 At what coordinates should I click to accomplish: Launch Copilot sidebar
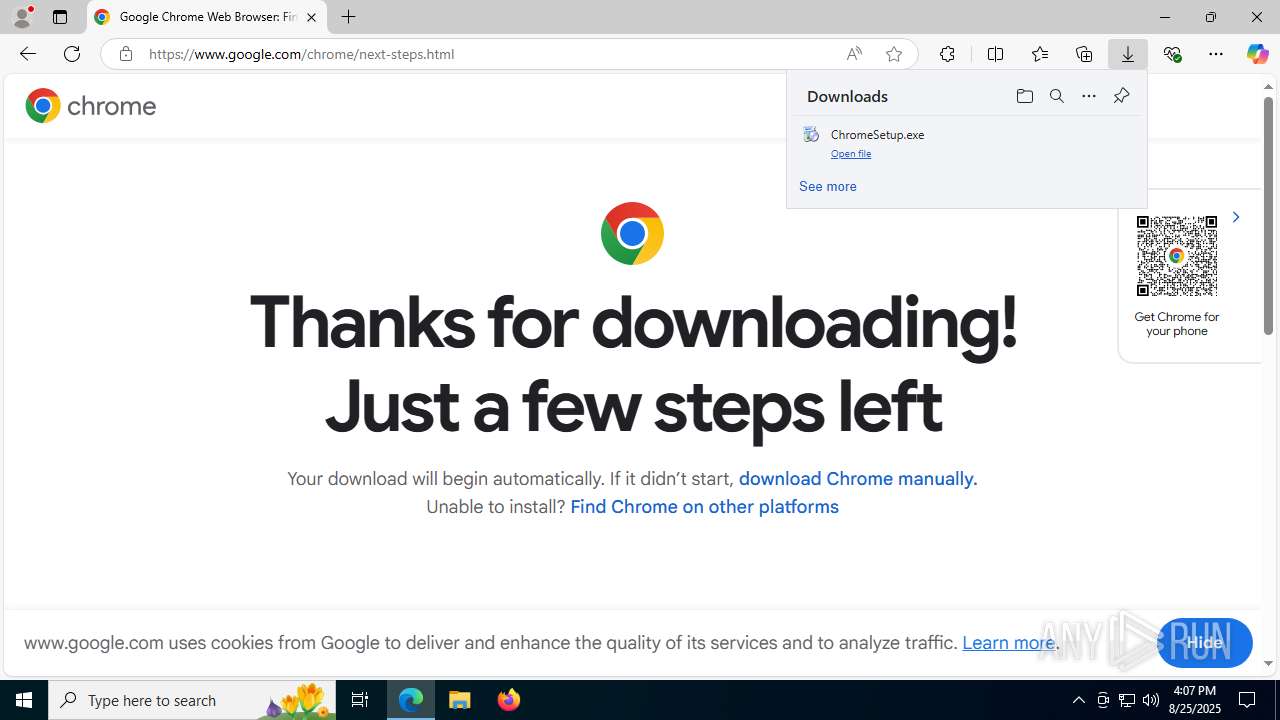click(1258, 54)
